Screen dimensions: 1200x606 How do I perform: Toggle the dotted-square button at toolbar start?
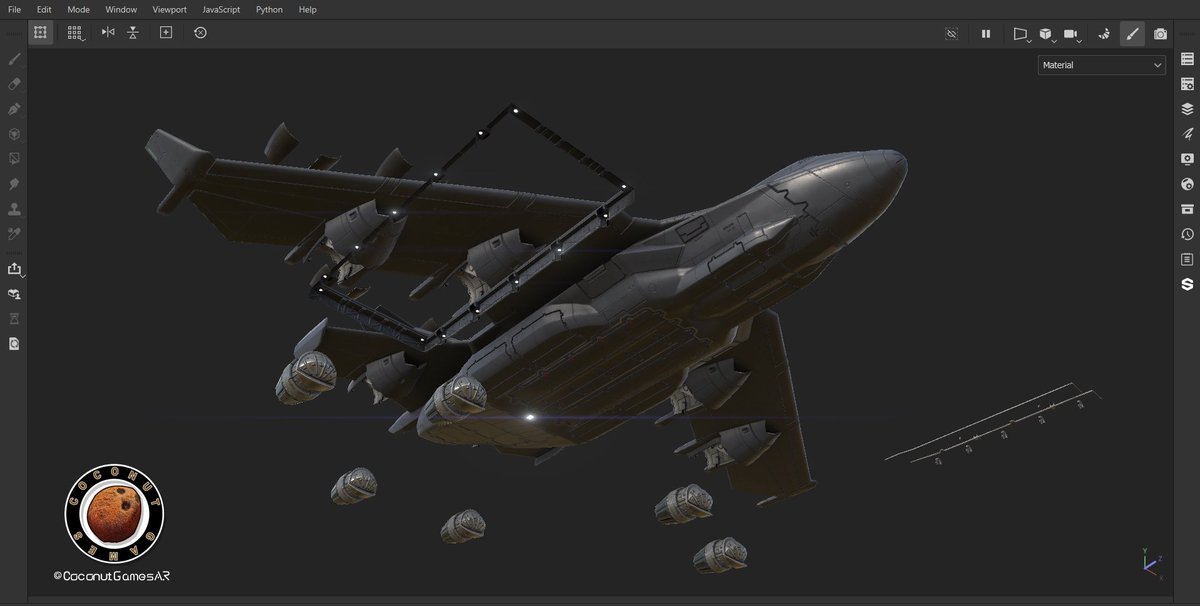(x=40, y=33)
